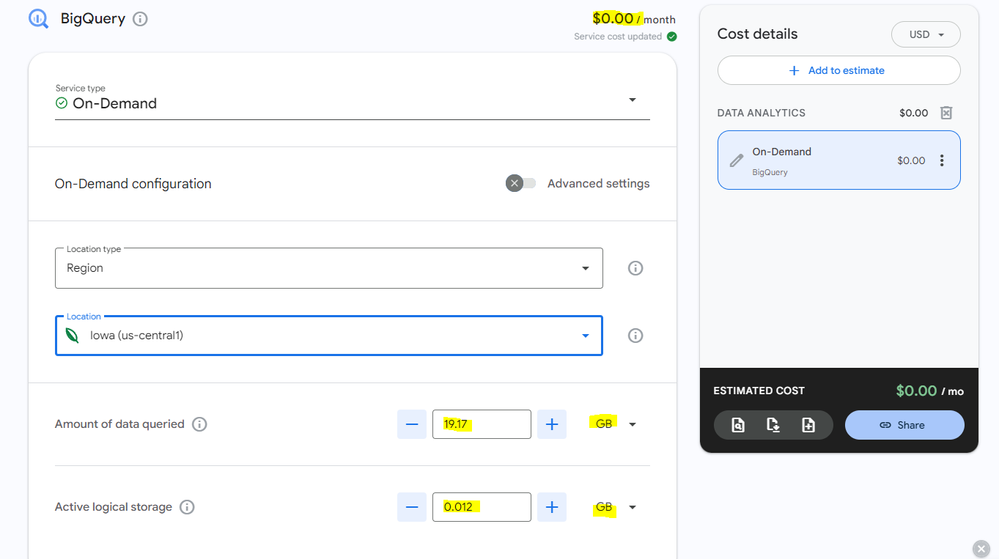Click the ESTIMATED COST $0.00 / mo total

pos(930,391)
